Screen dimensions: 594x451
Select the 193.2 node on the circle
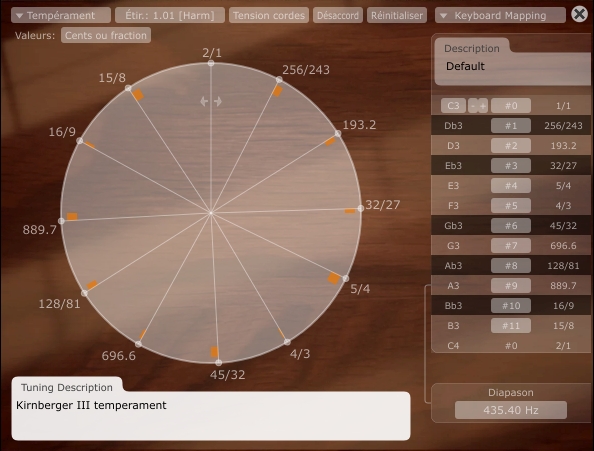tap(338, 134)
